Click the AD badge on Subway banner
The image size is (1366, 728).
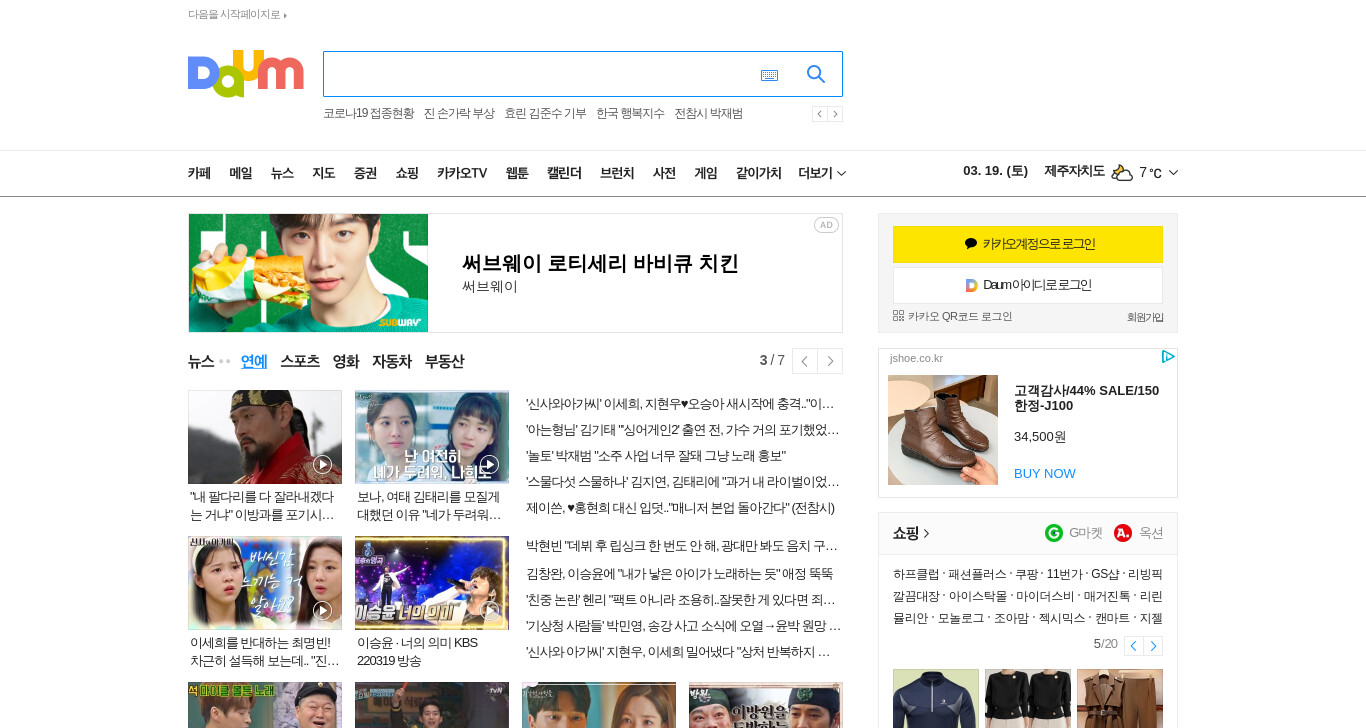826,225
